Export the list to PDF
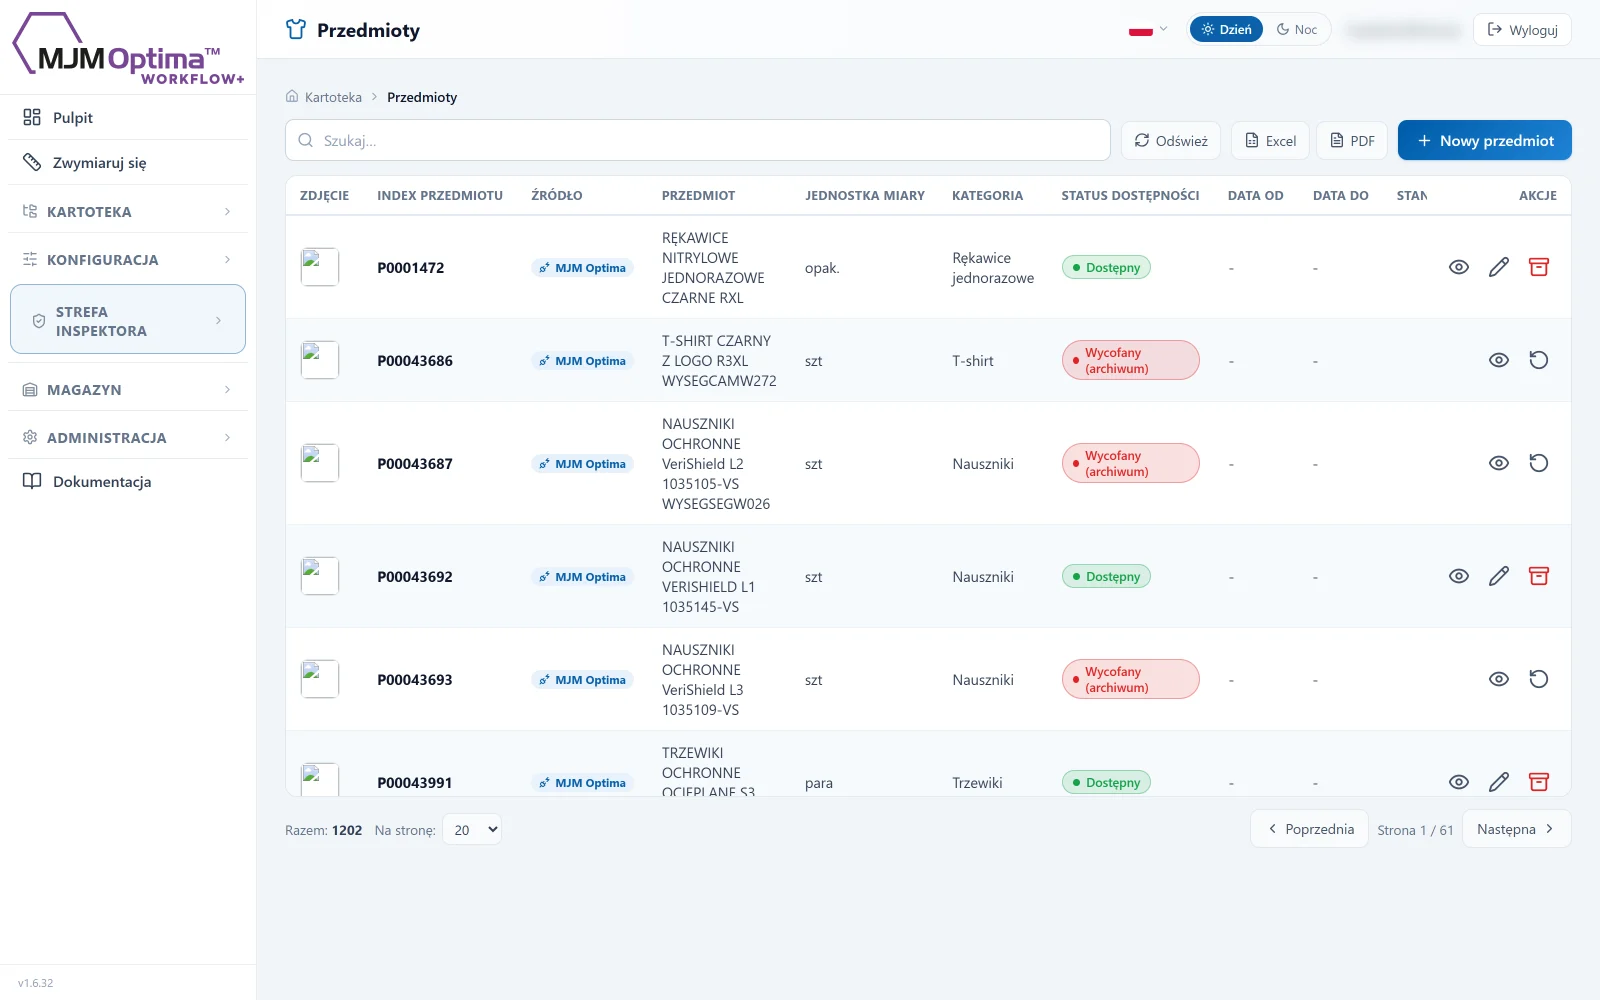1600x1000 pixels. pyautogui.click(x=1352, y=141)
